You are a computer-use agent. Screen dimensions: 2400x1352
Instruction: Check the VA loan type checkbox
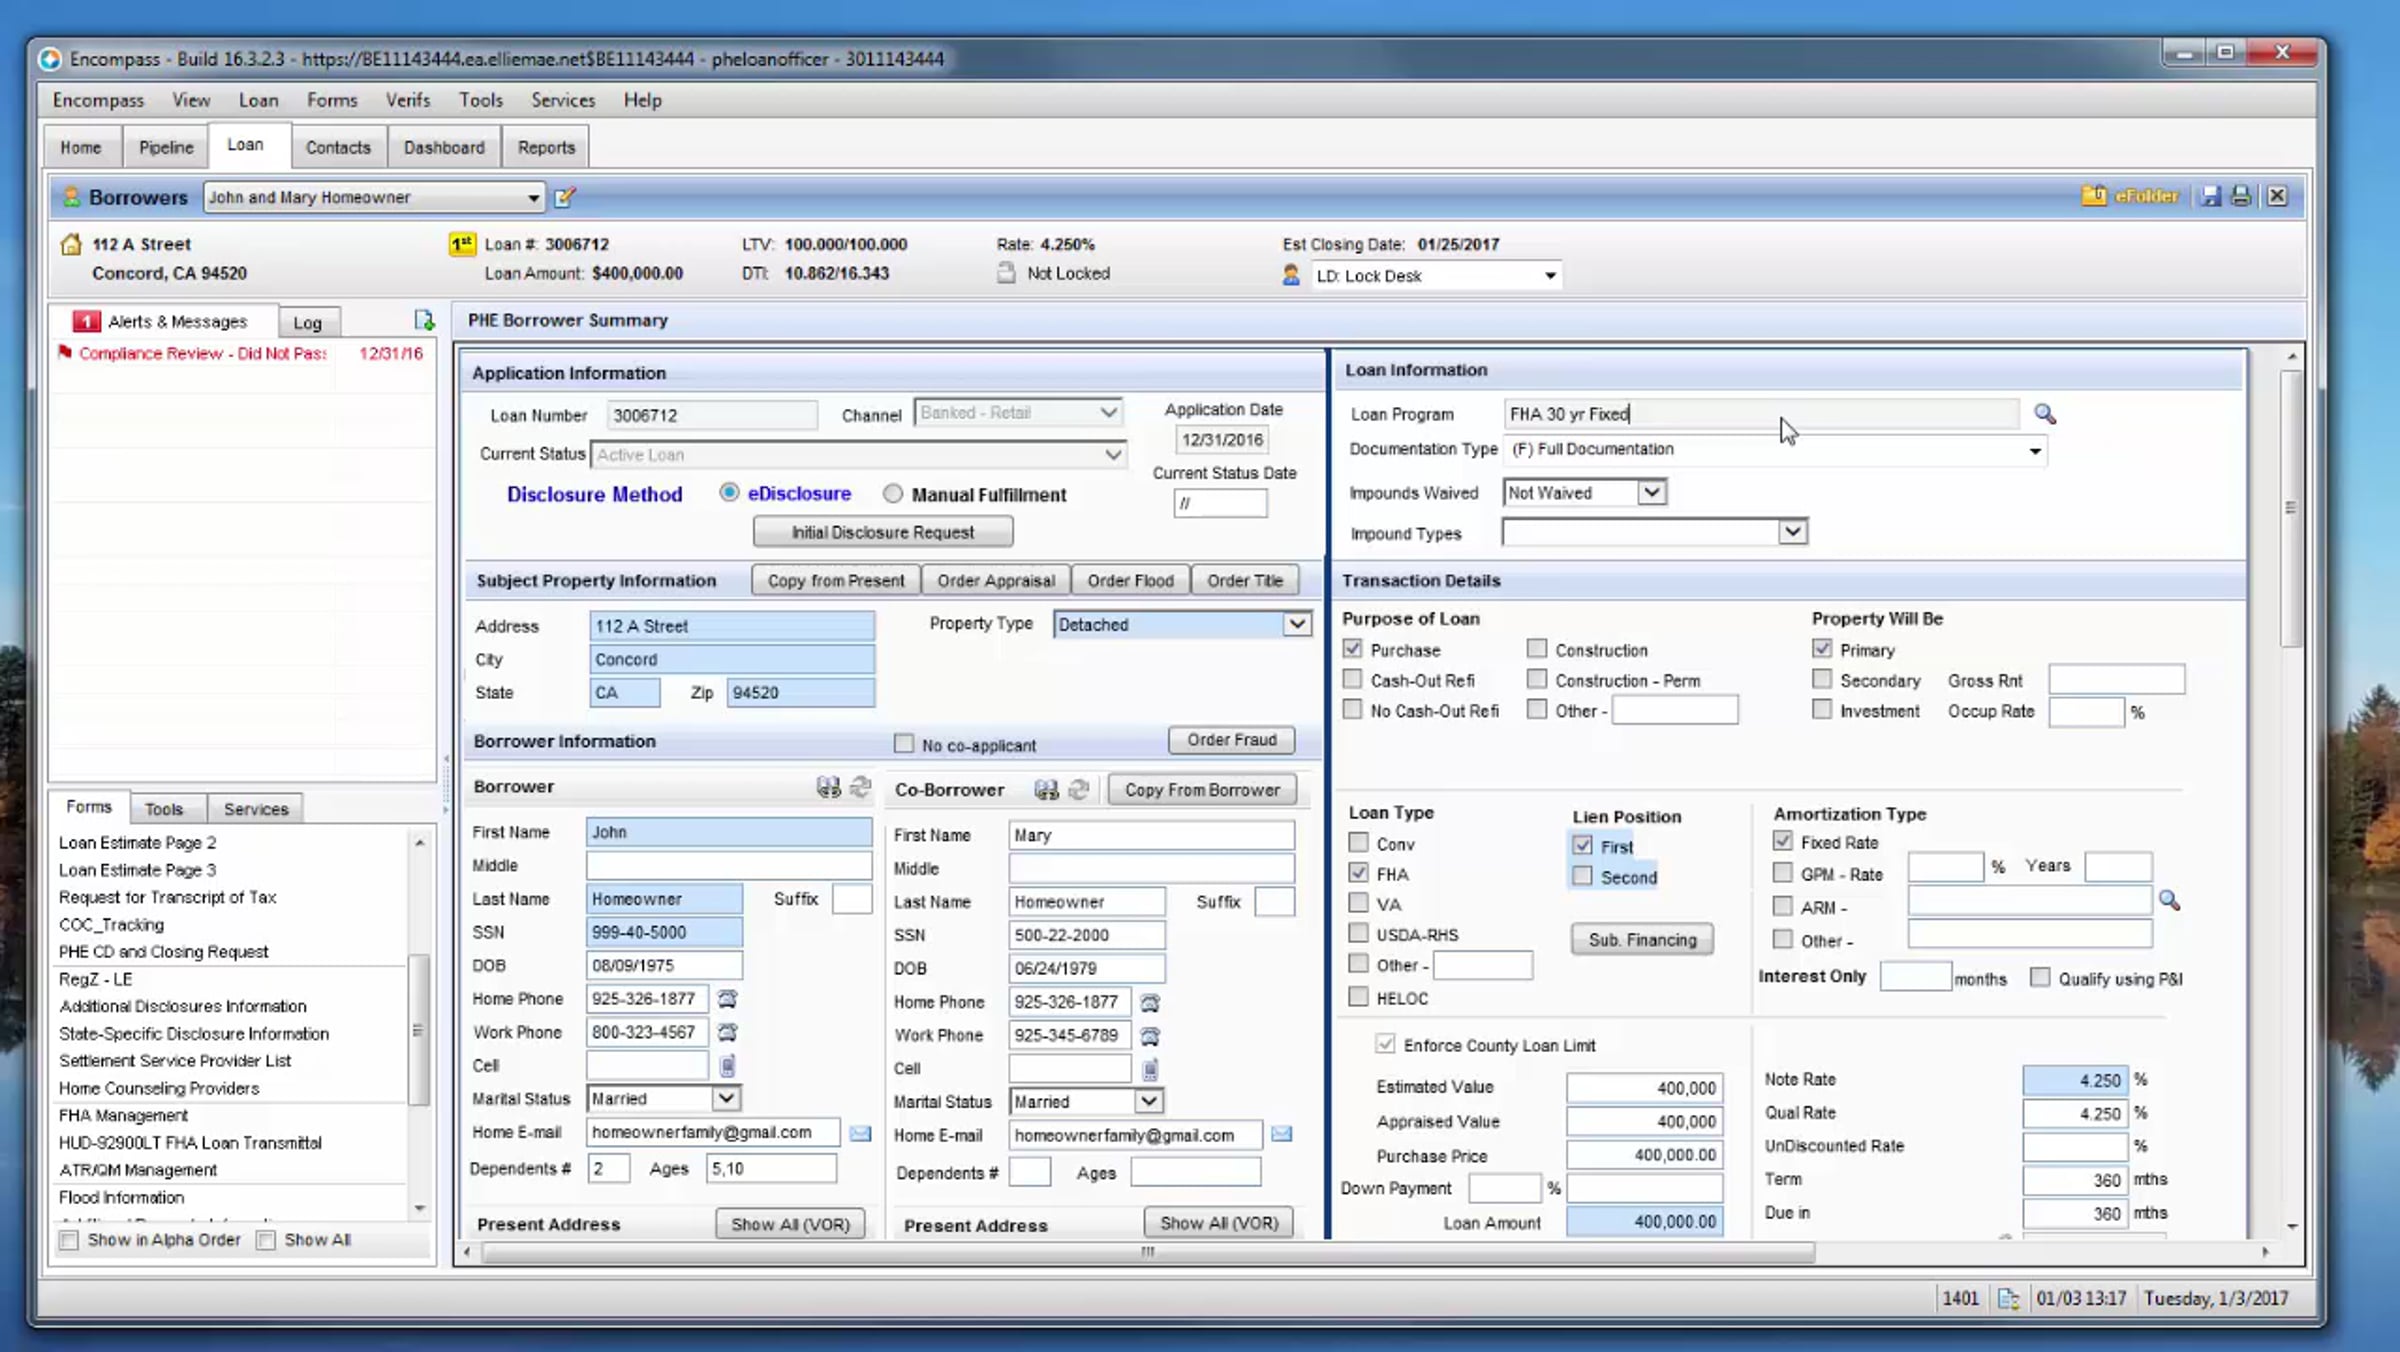(x=1358, y=903)
